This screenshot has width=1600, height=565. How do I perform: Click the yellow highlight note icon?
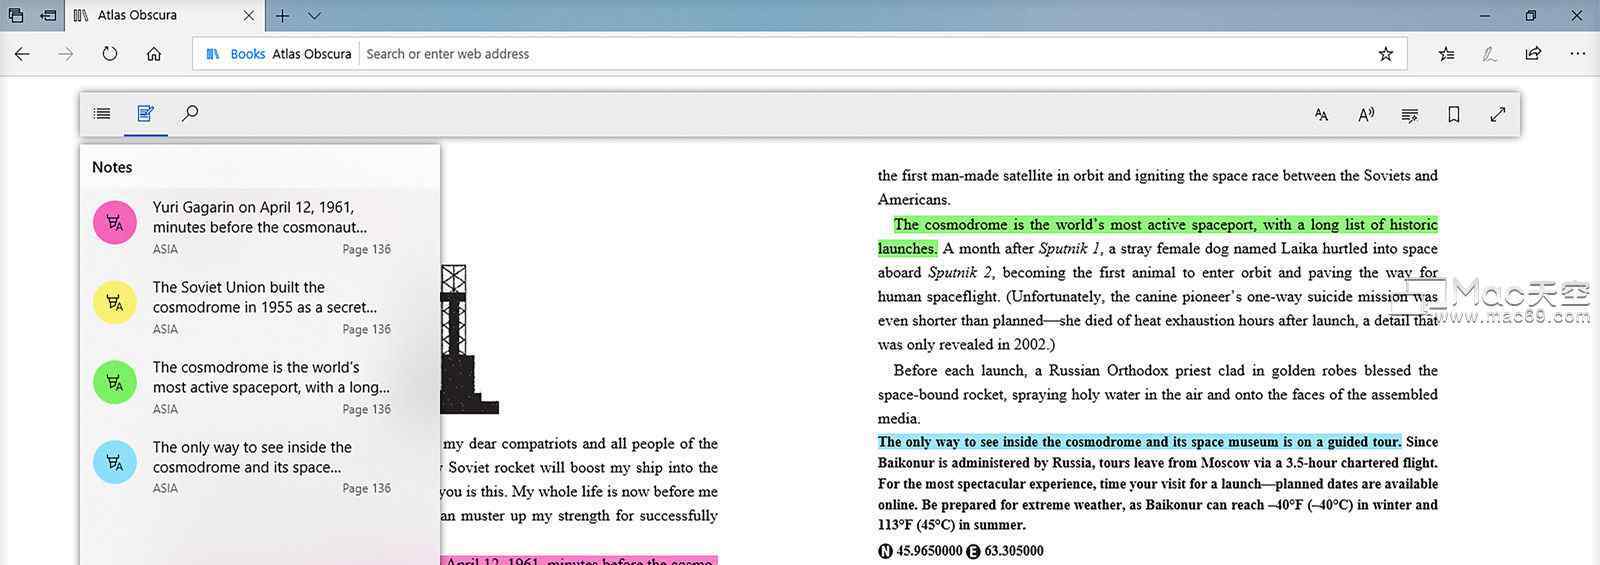115,302
